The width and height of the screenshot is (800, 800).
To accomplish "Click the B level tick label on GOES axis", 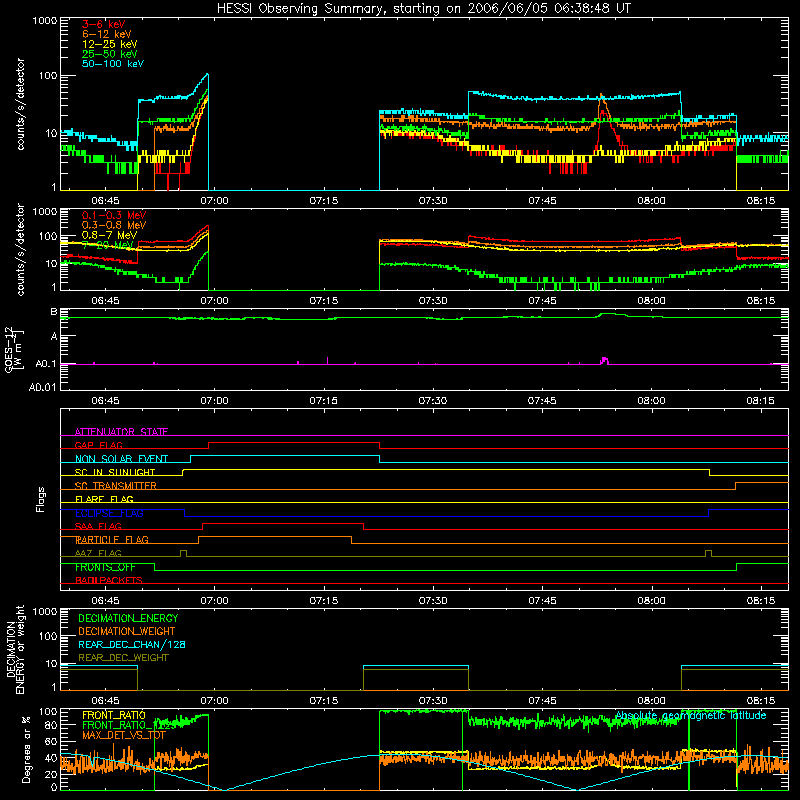I will tap(54, 311).
